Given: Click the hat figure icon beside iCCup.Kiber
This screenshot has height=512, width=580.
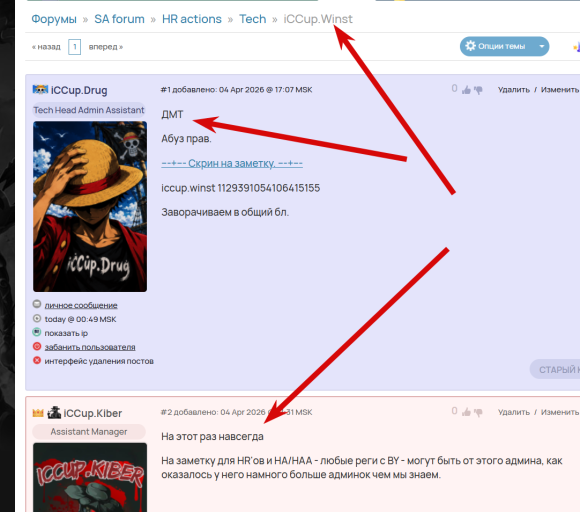Looking at the screenshot, I should tap(54, 412).
